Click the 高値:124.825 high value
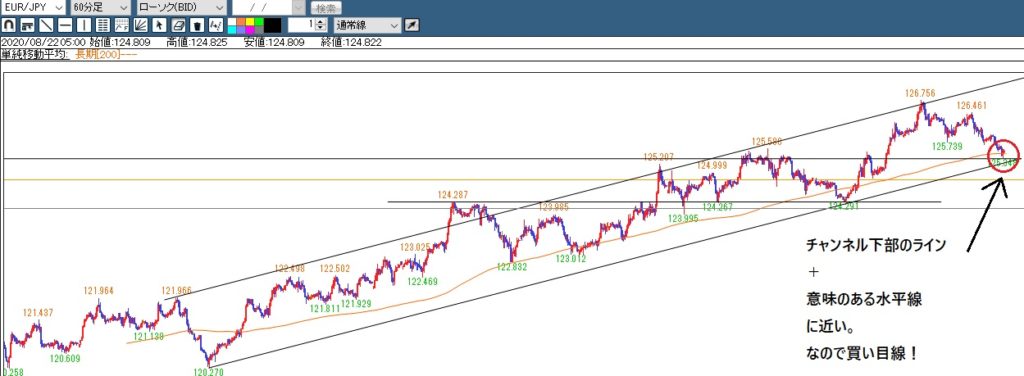 click(x=197, y=43)
